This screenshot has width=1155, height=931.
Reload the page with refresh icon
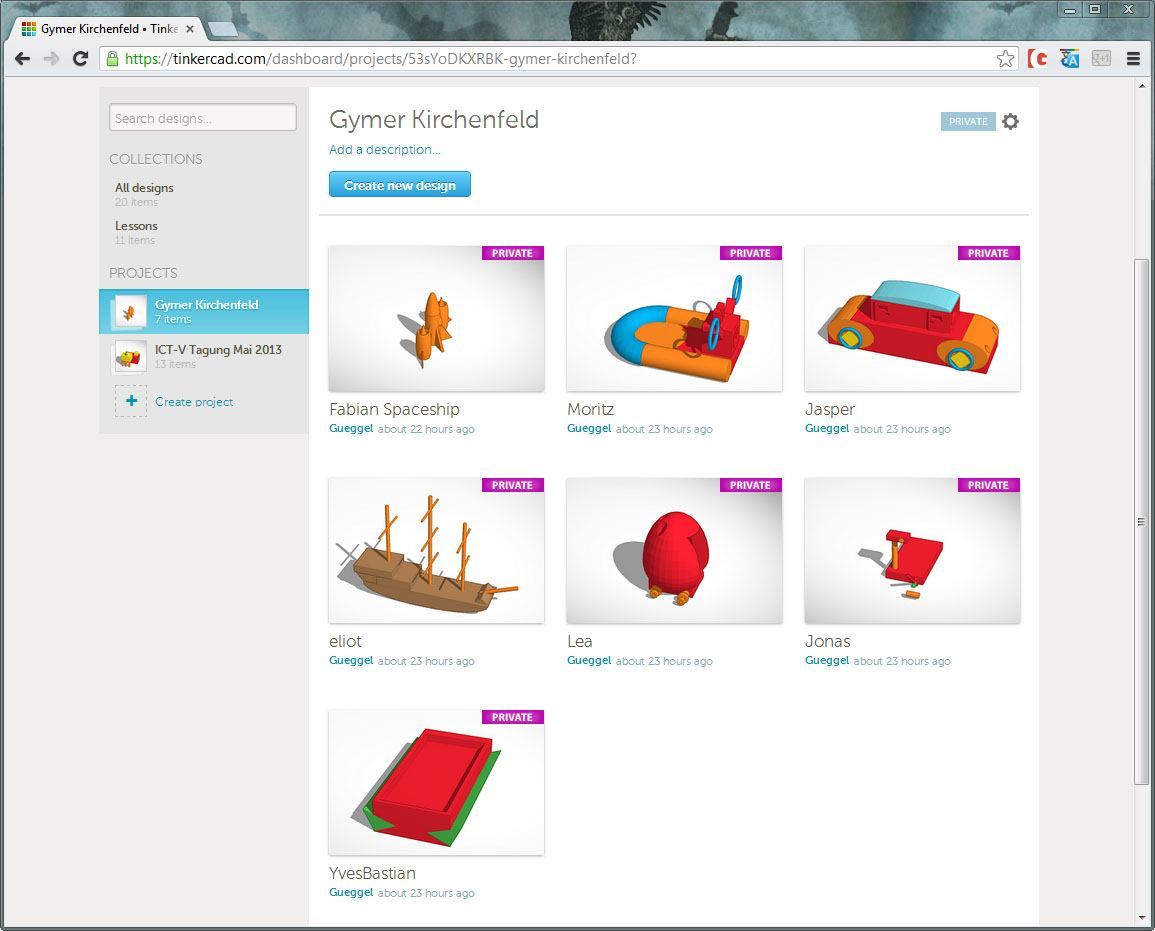click(80, 59)
